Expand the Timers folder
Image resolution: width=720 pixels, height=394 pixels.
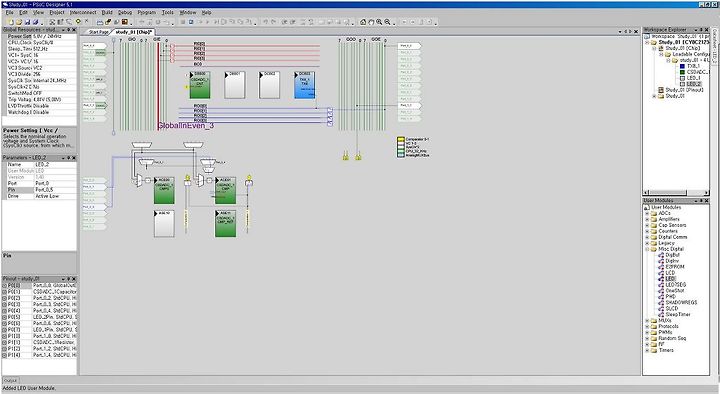click(x=647, y=350)
